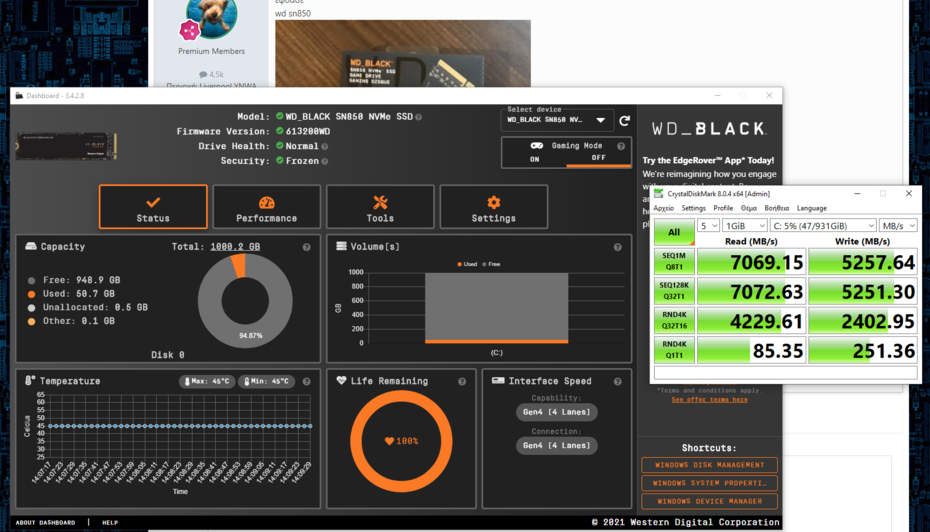Run SEQ128K Q32T1 test
The height and width of the screenshot is (532, 930).
coord(674,291)
